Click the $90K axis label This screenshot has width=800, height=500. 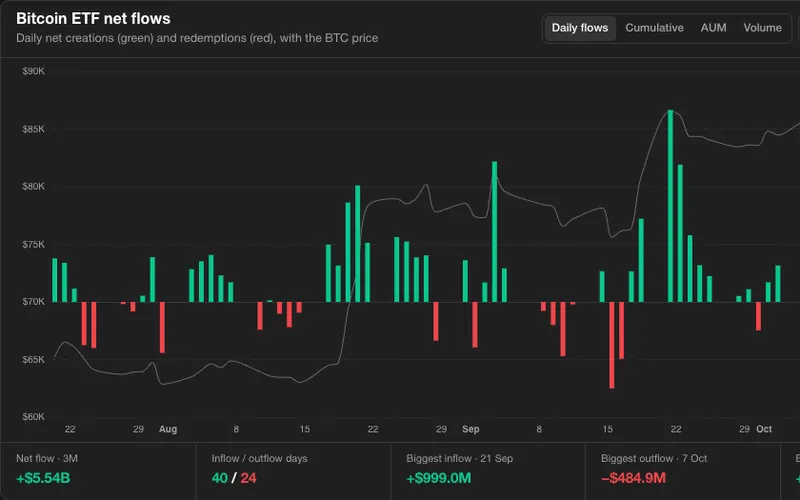click(34, 71)
